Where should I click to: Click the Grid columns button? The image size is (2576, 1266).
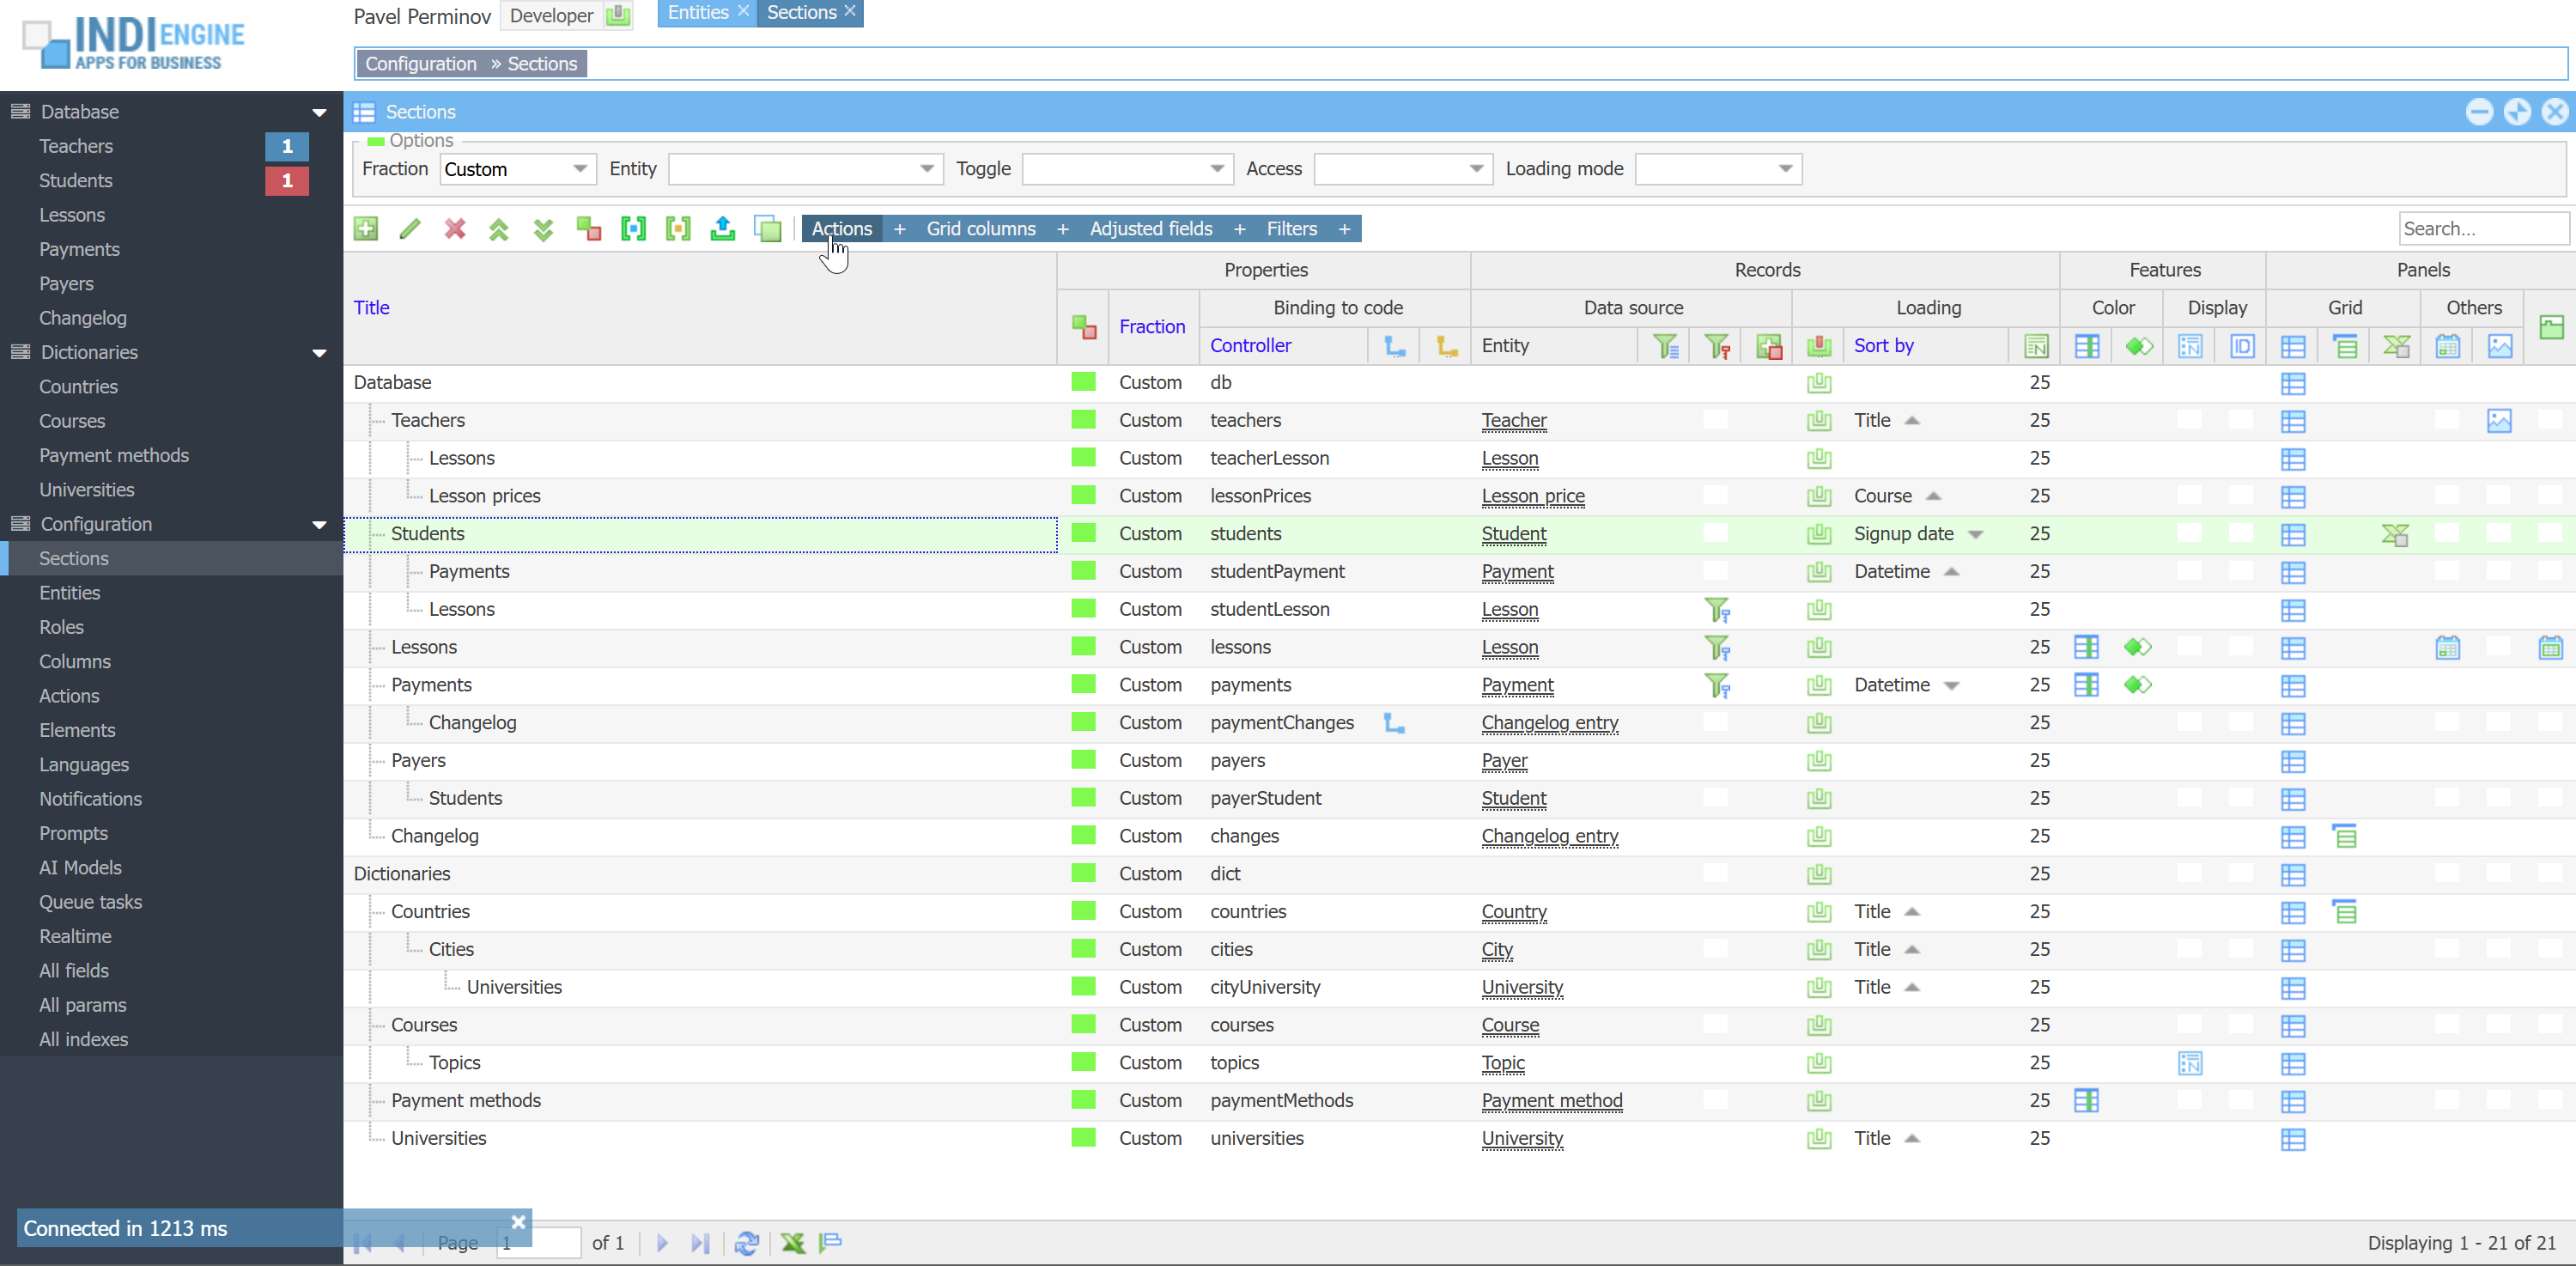click(980, 229)
